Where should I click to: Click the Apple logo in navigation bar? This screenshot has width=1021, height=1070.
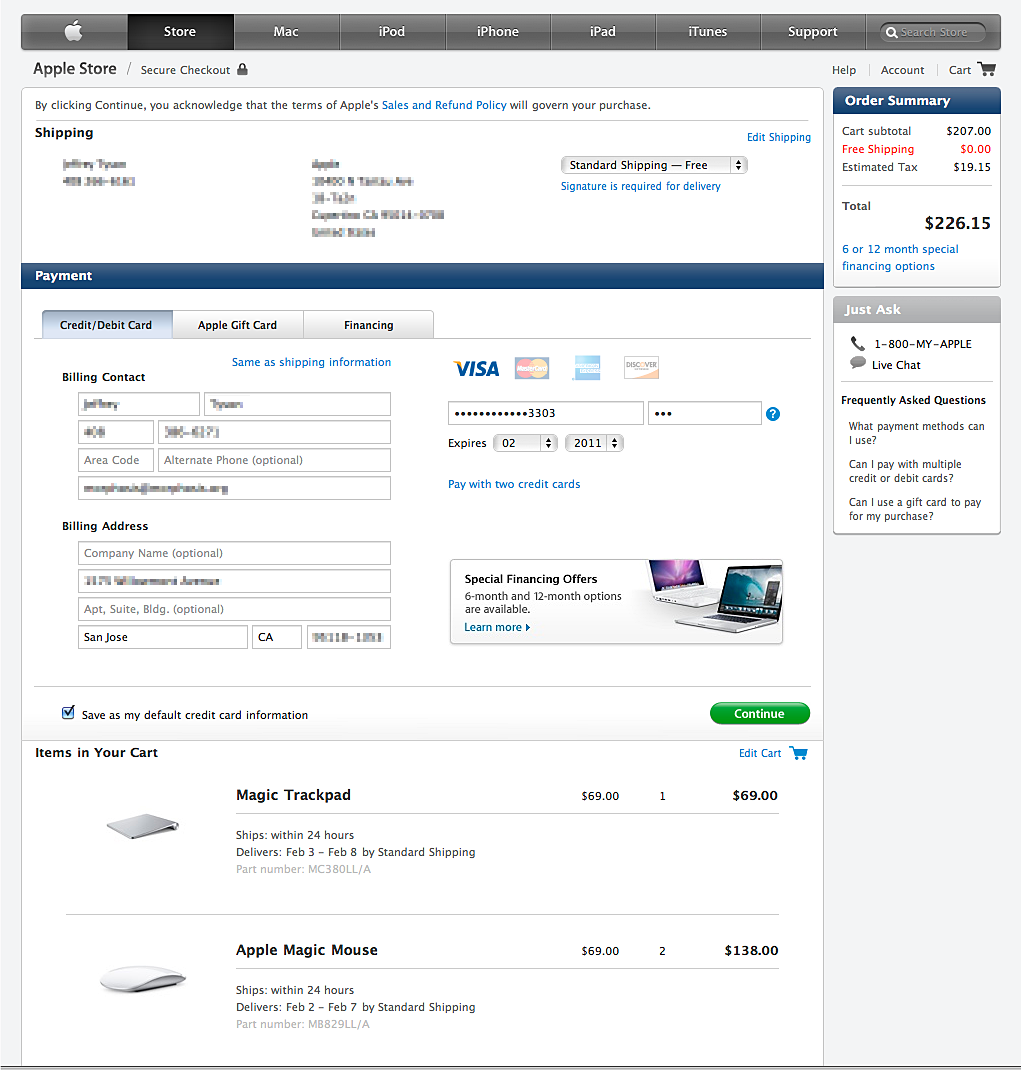click(74, 31)
